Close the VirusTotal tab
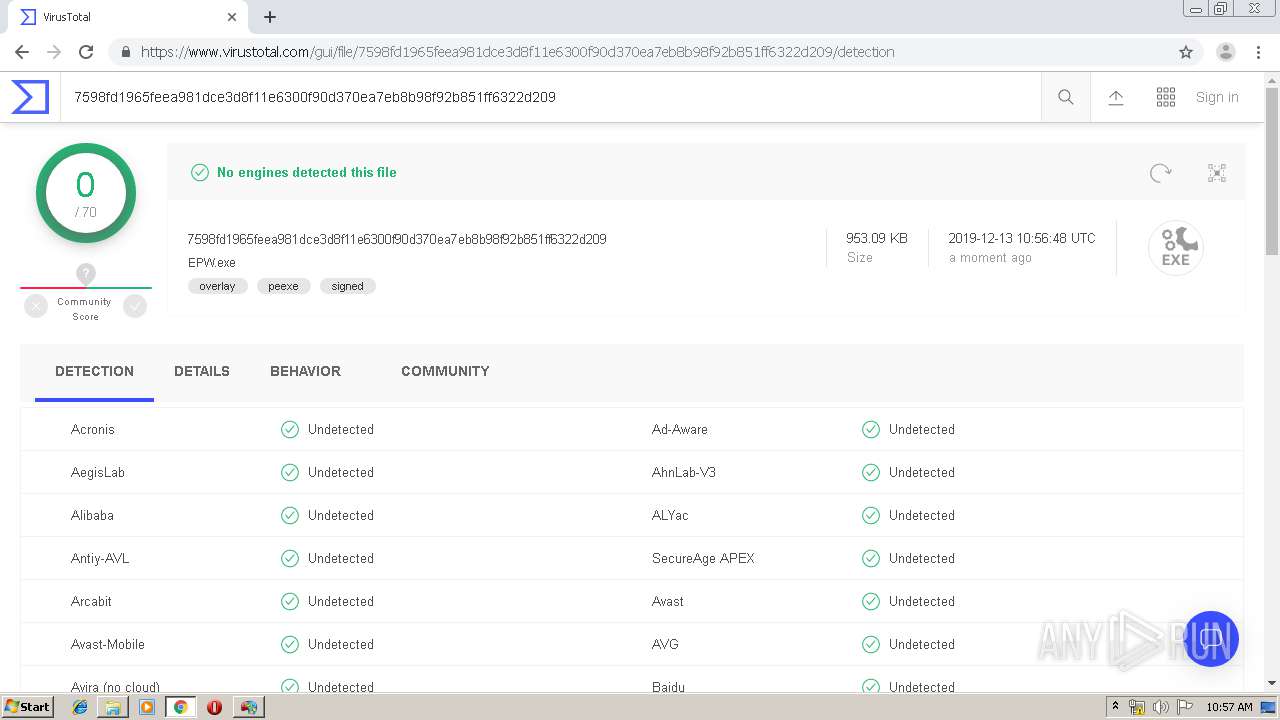 click(232, 17)
